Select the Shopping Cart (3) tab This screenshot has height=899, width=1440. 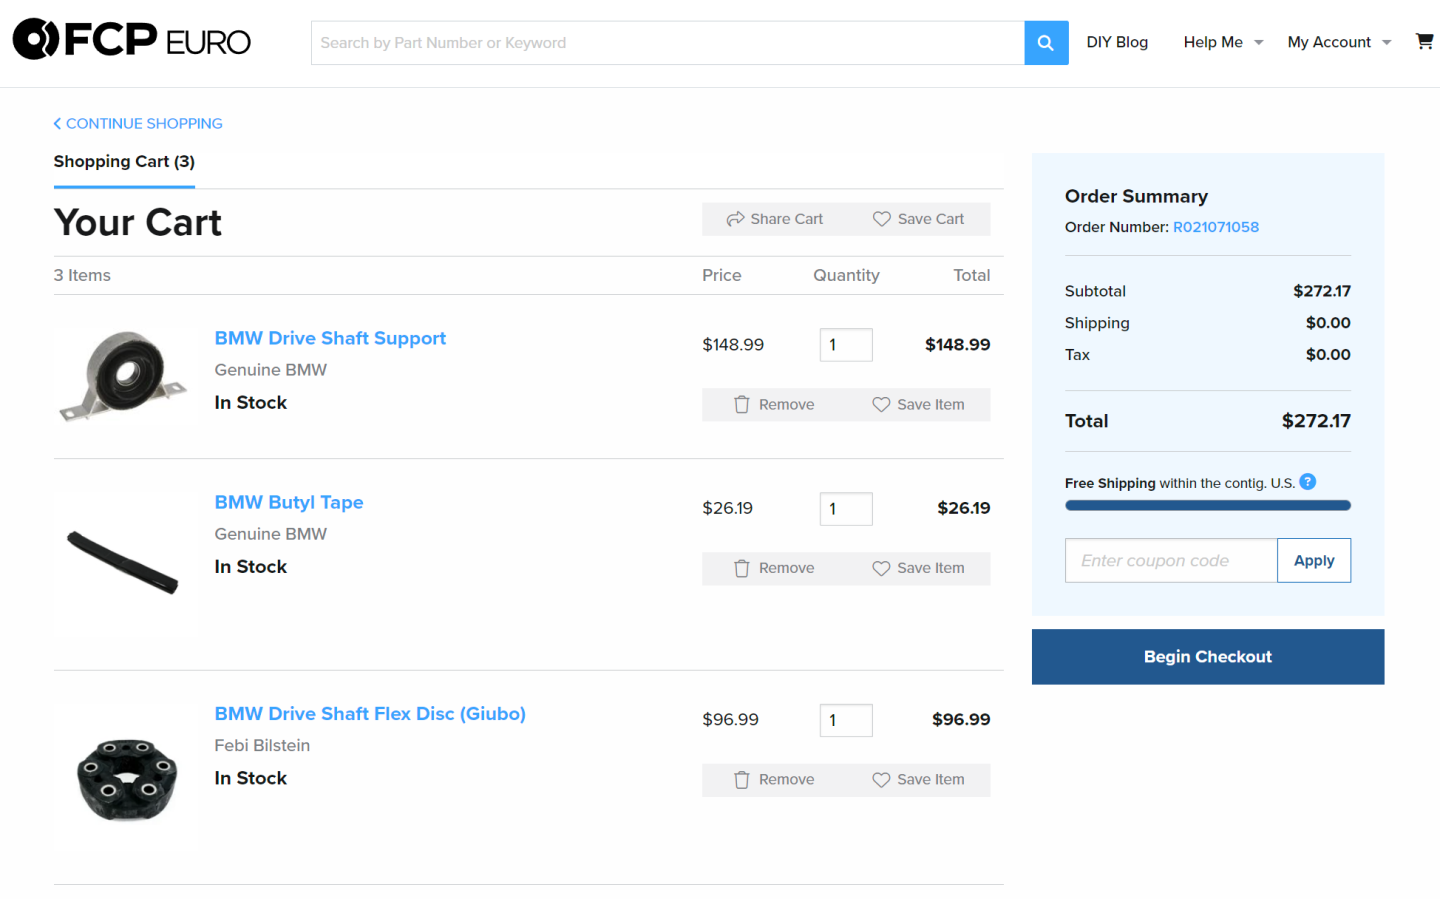click(124, 162)
